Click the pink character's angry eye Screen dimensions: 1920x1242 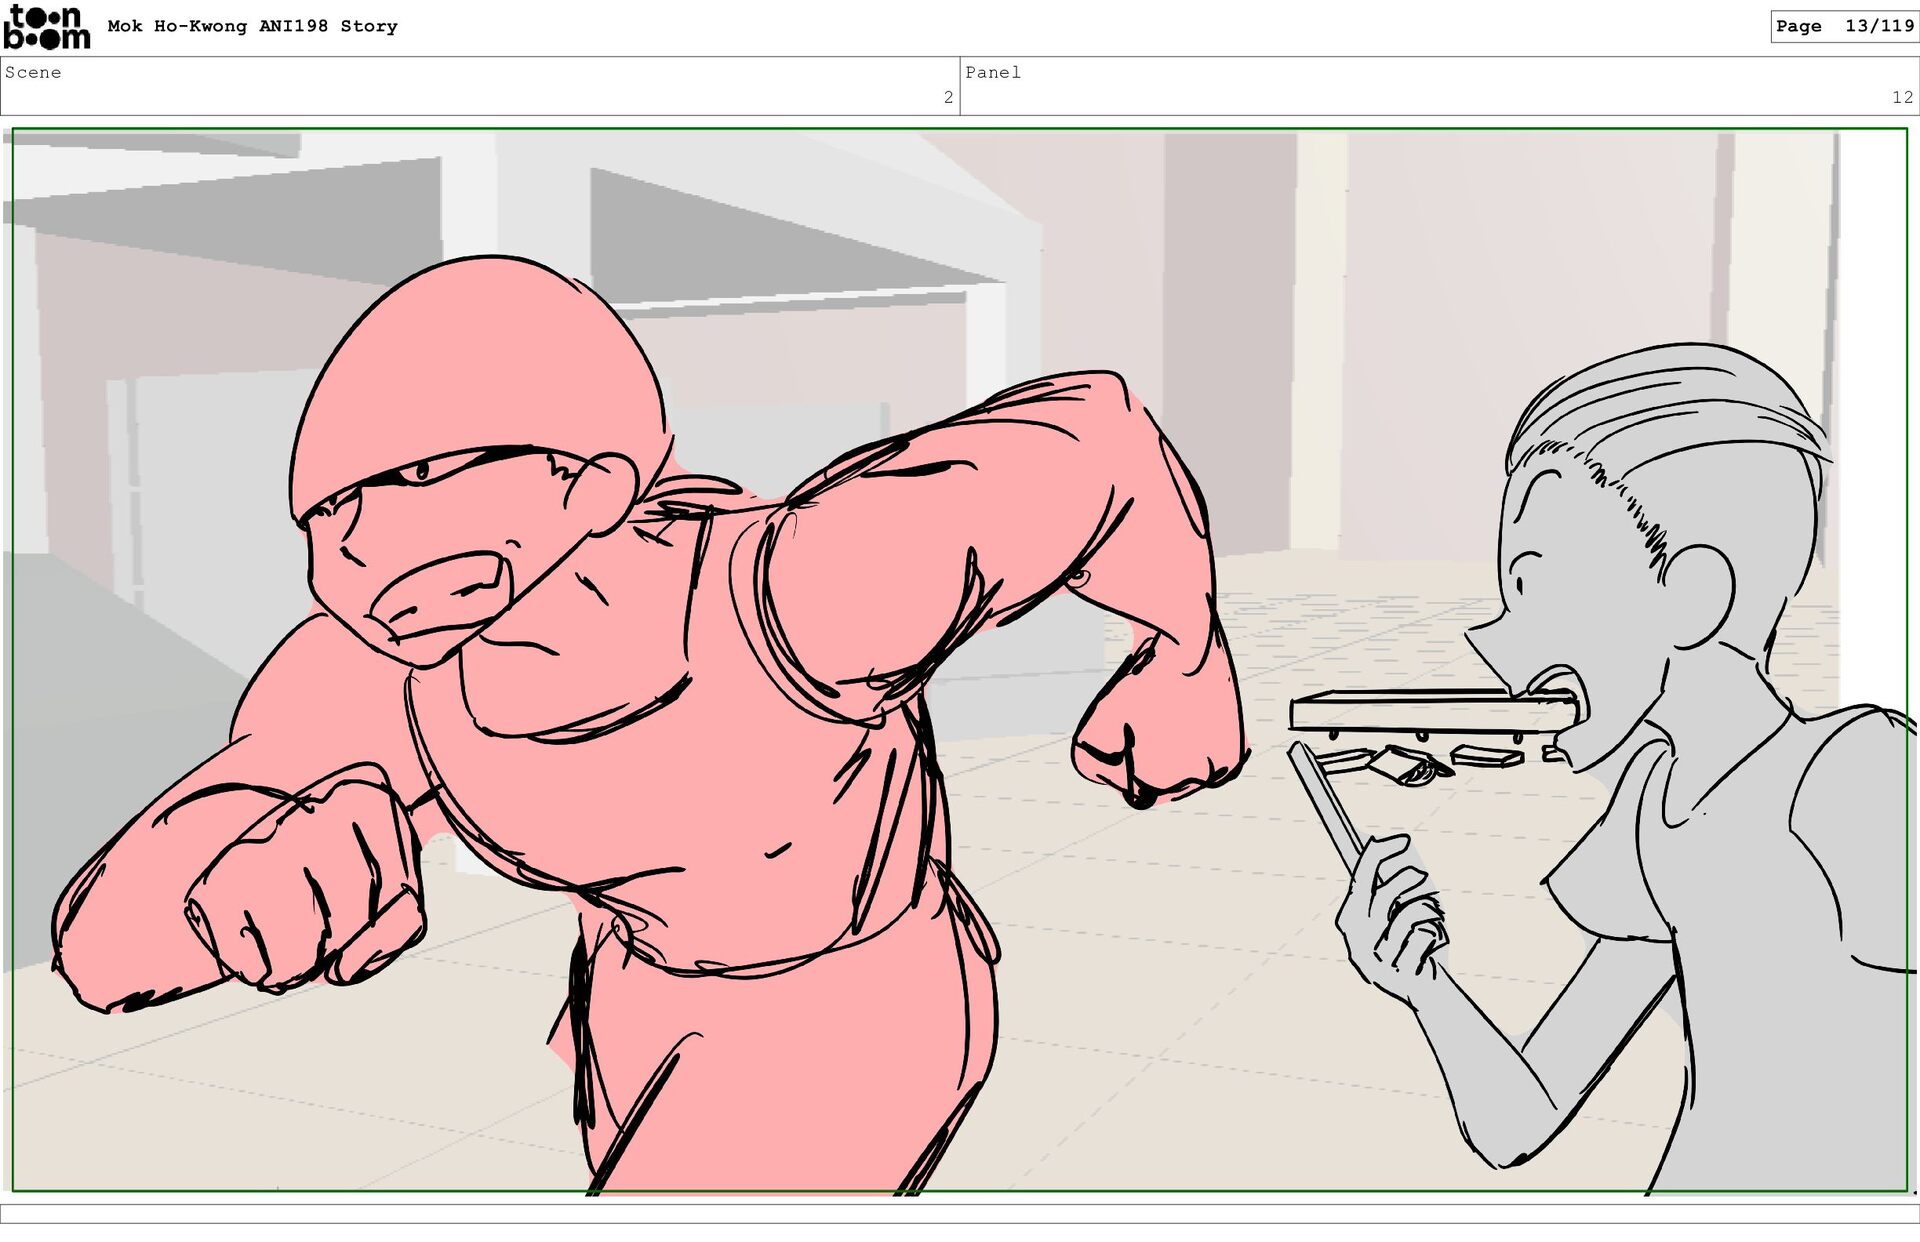422,470
